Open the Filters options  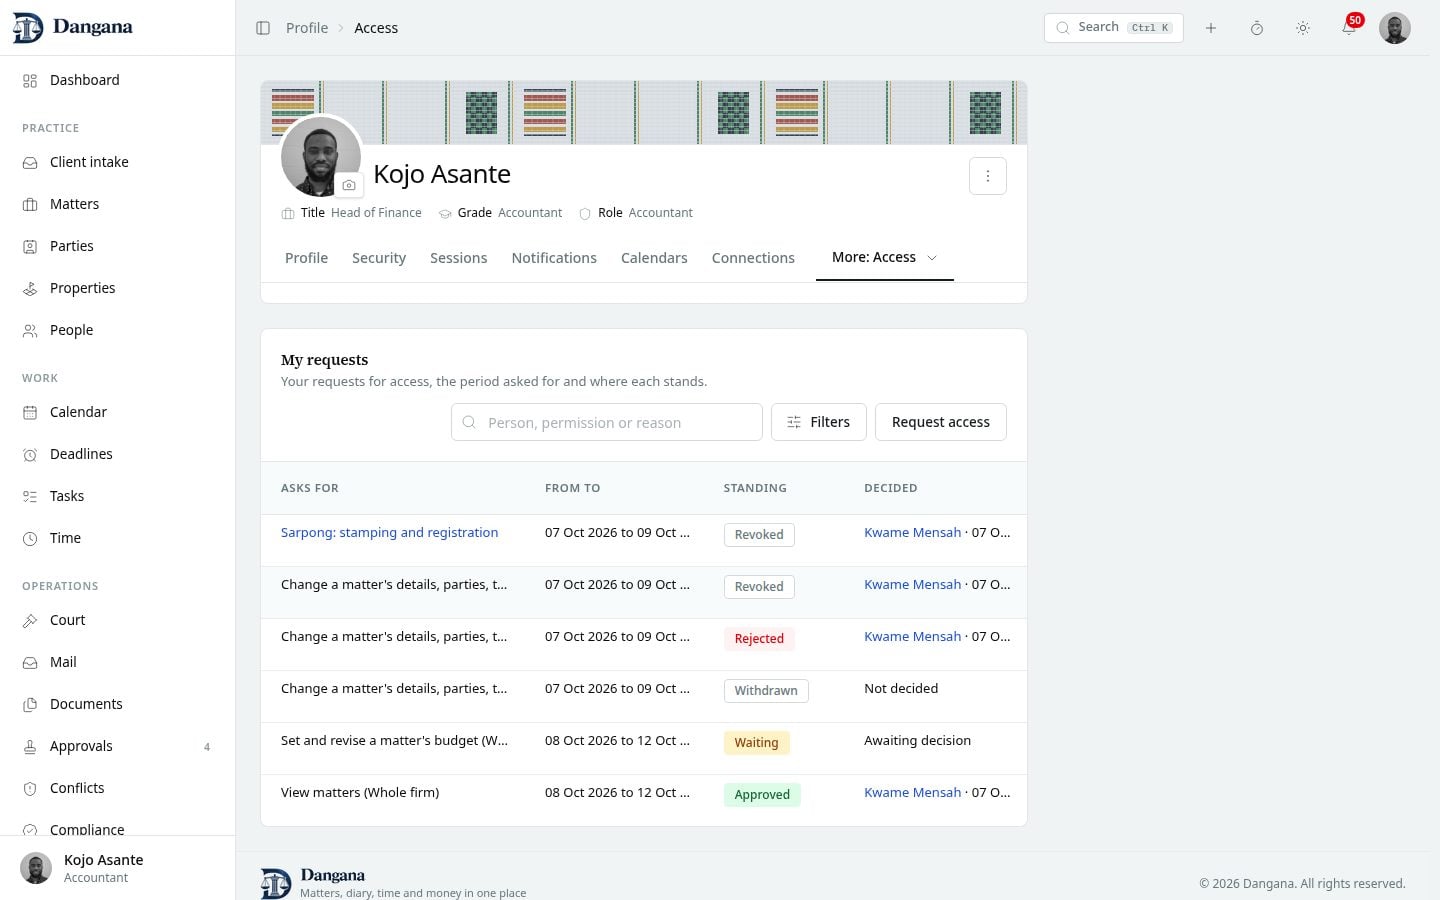coord(819,422)
